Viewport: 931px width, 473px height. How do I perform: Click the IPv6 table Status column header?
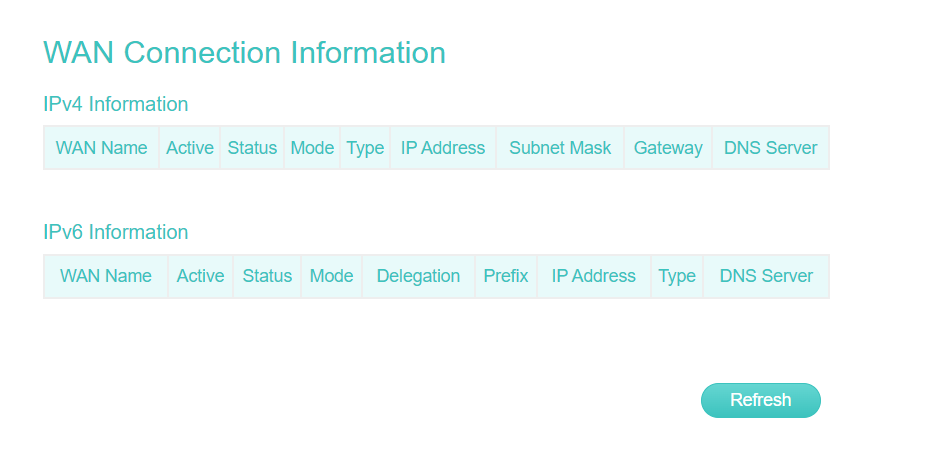coord(267,276)
